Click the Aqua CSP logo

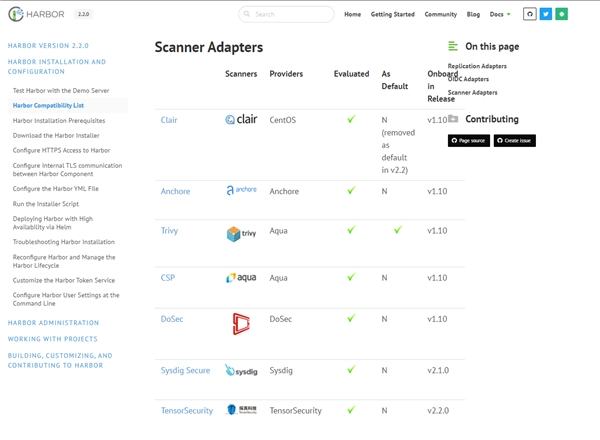(x=241, y=278)
